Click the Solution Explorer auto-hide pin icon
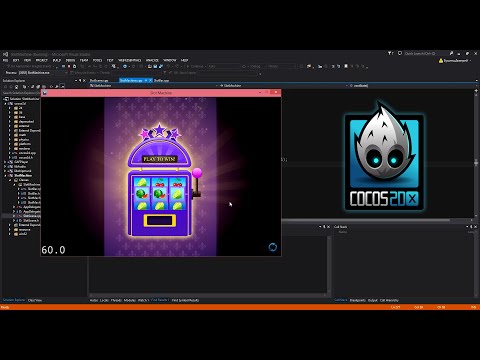 tap(80, 80)
